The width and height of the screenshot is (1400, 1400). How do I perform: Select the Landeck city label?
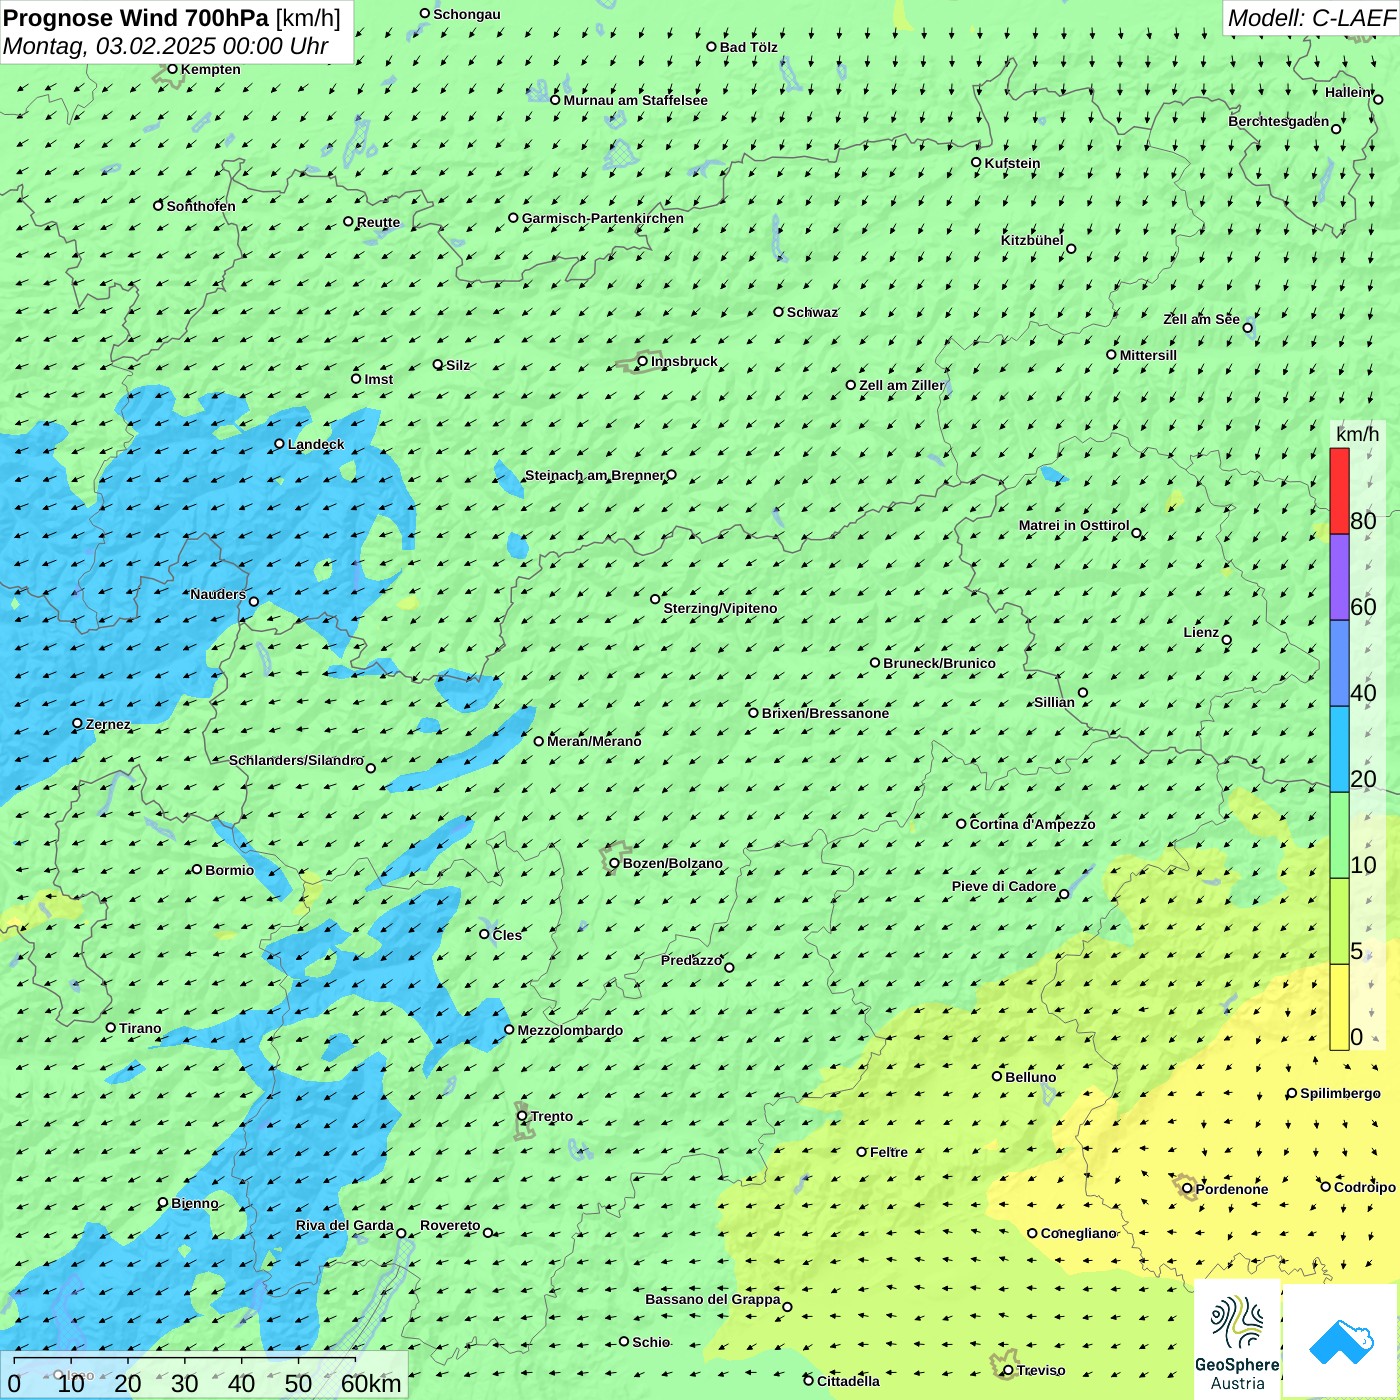point(316,444)
